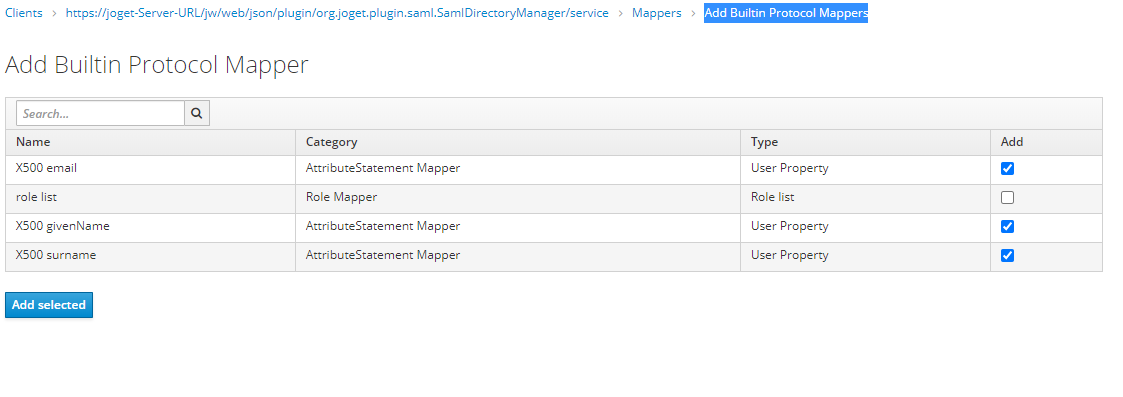
Task: Click the Name column header
Action: point(33,142)
